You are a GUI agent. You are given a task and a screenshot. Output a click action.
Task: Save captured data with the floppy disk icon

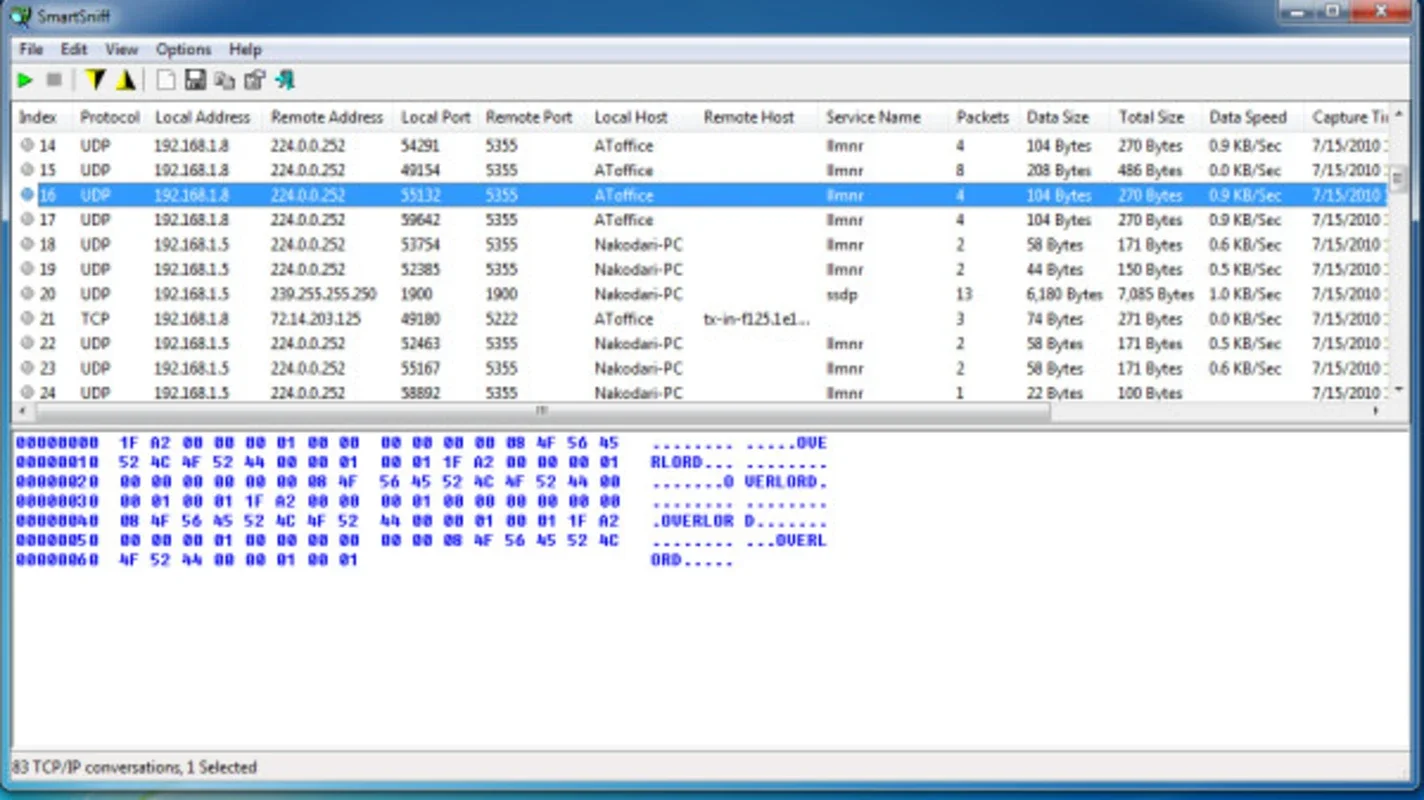196,80
